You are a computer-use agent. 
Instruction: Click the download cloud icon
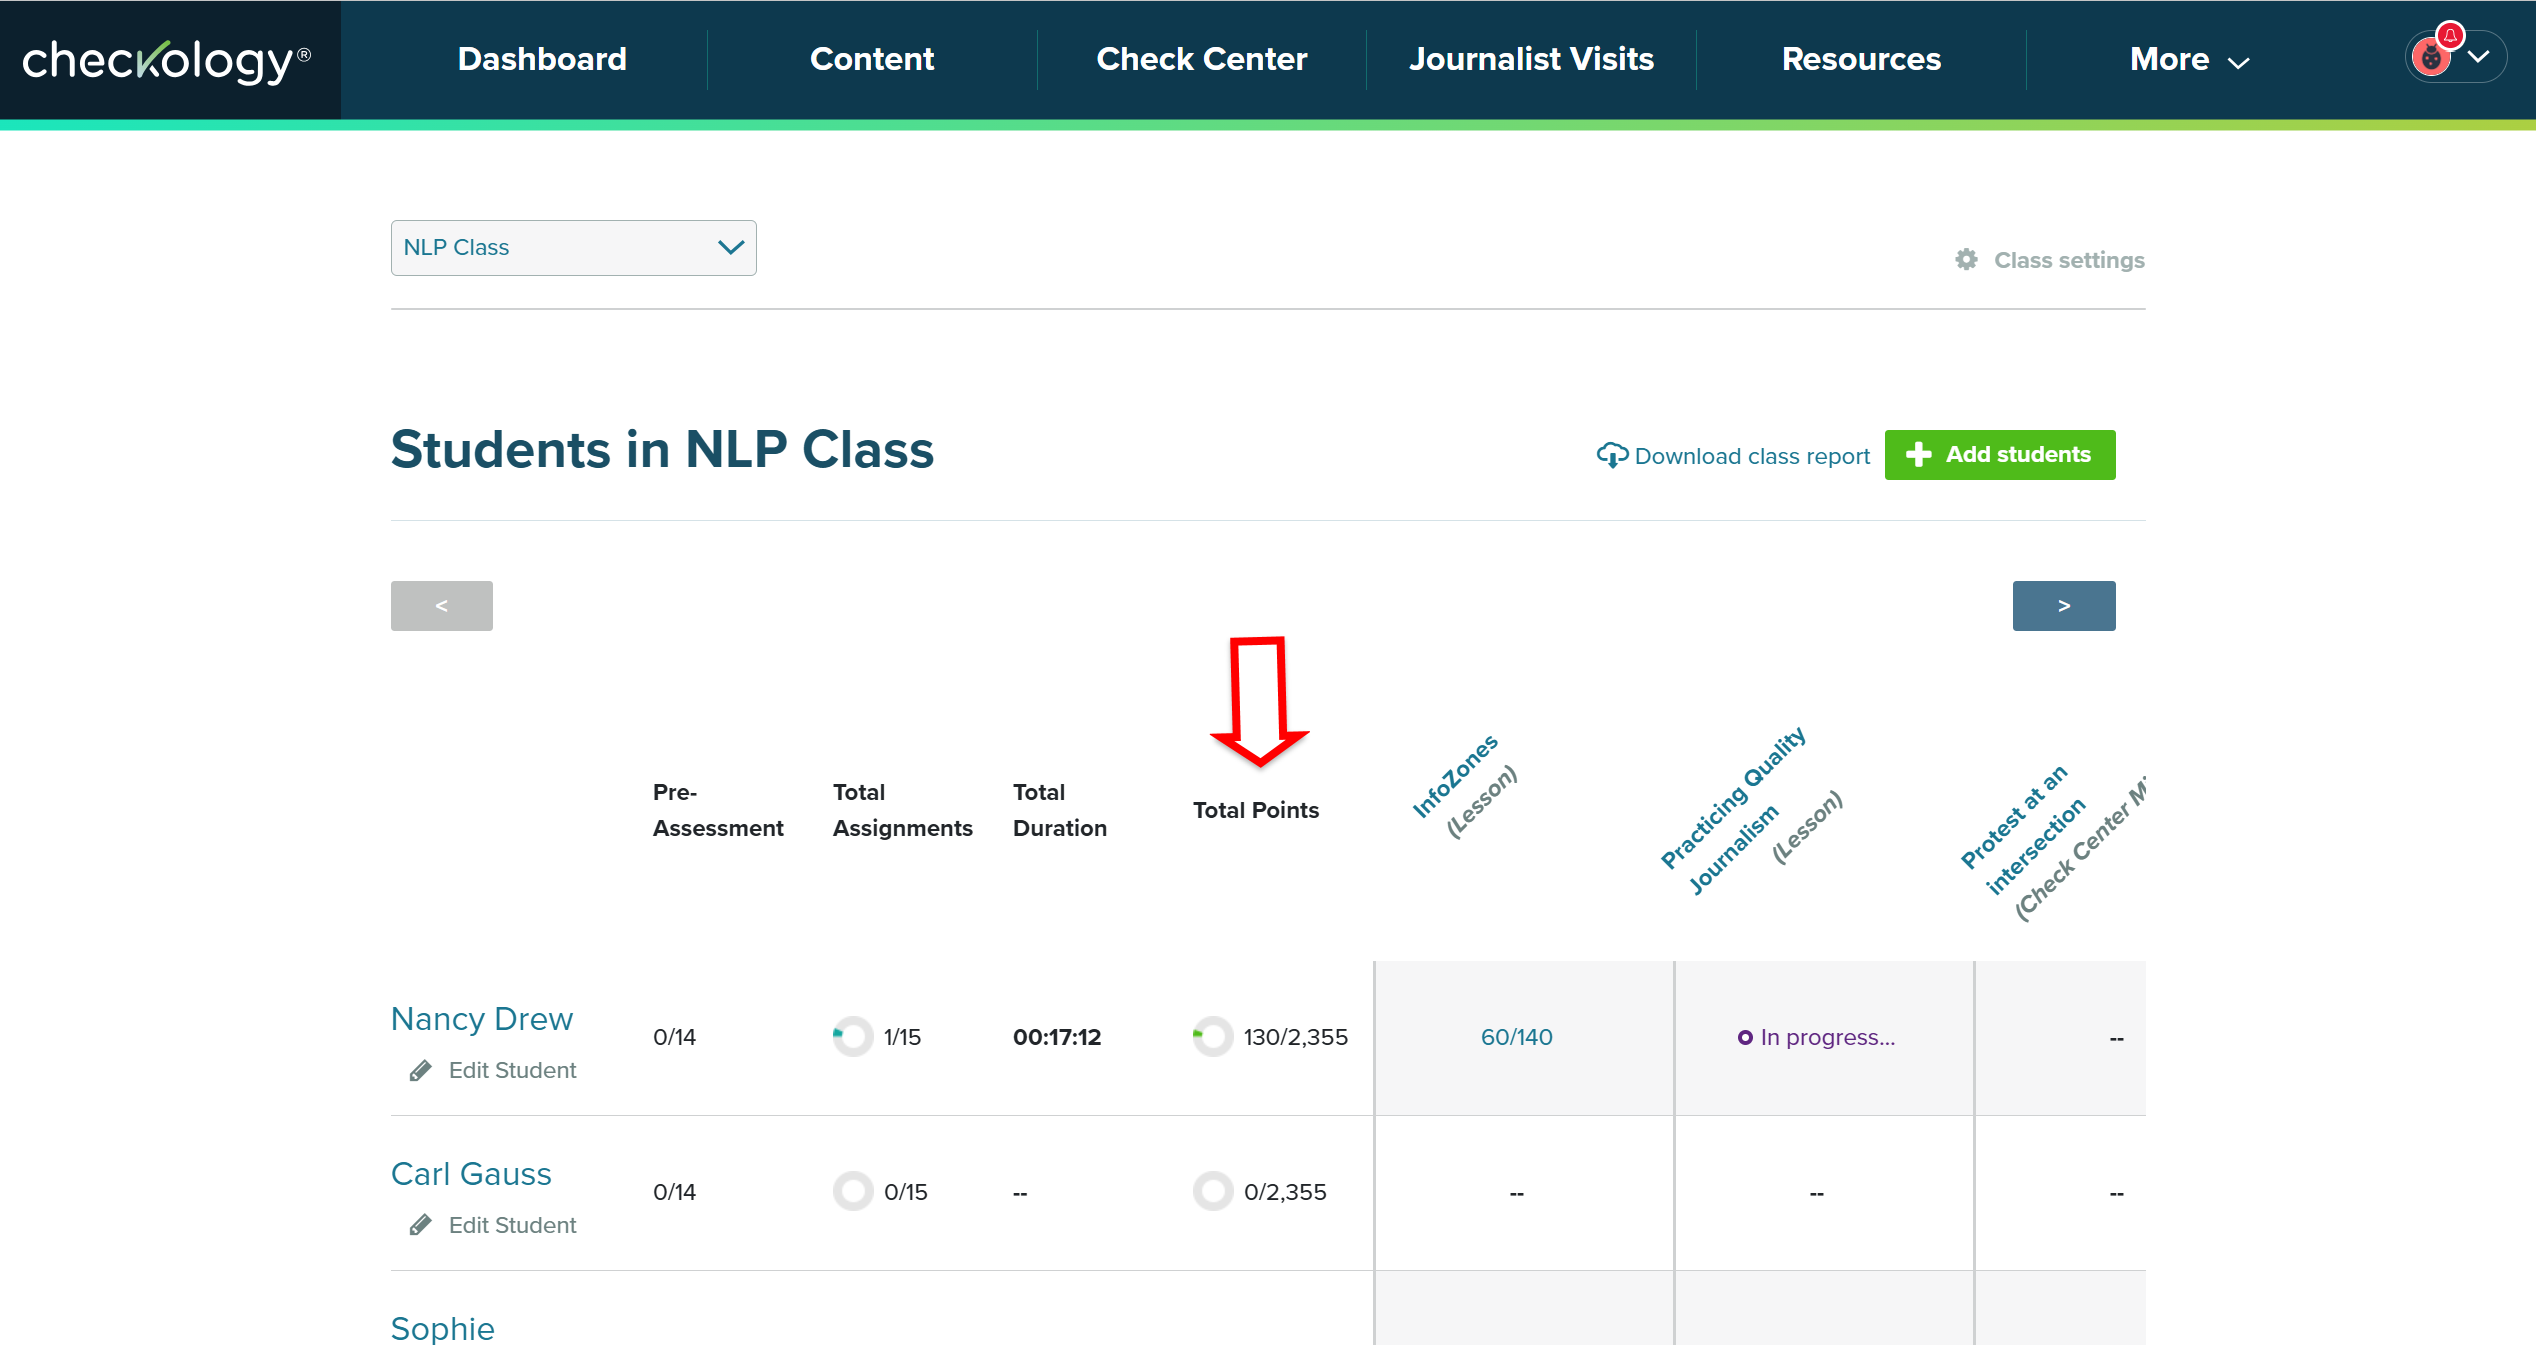pos(1611,456)
